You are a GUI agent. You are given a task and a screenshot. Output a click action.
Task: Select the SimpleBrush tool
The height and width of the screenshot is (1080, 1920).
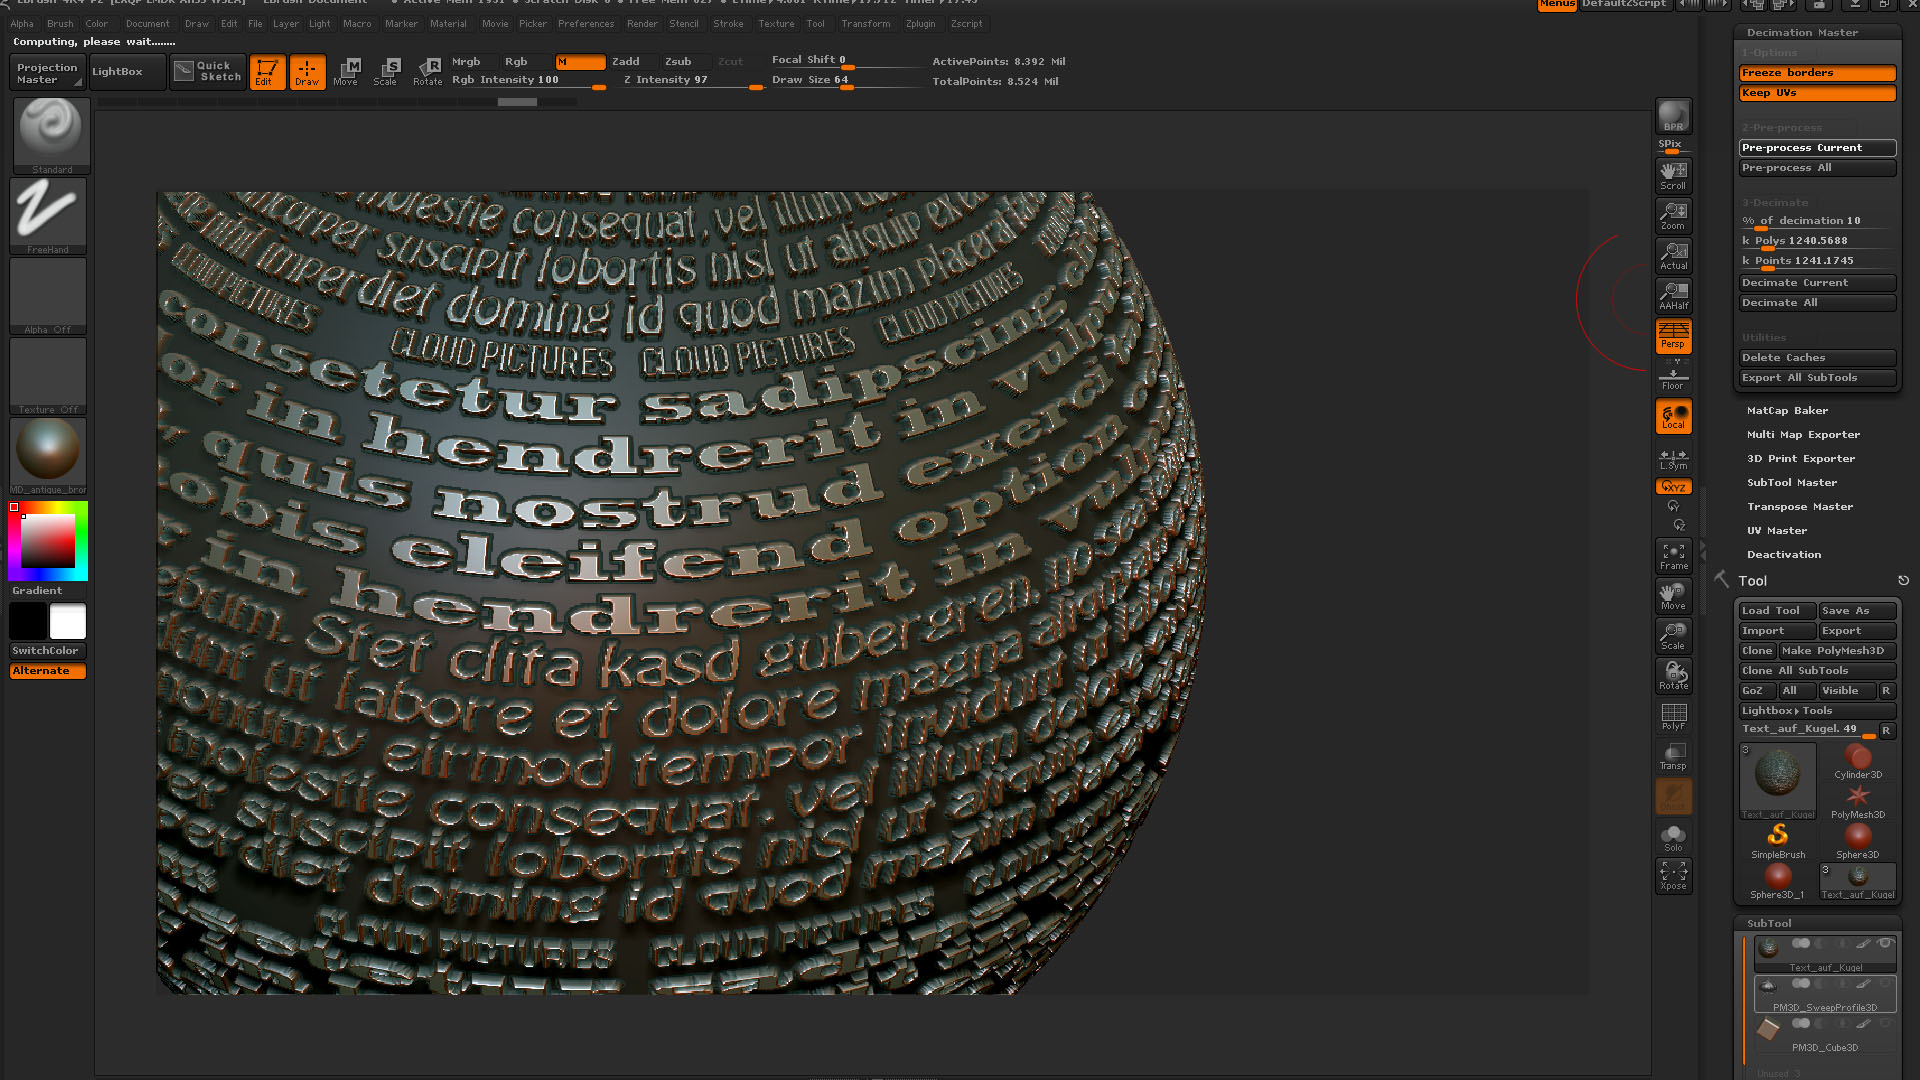click(x=1777, y=842)
